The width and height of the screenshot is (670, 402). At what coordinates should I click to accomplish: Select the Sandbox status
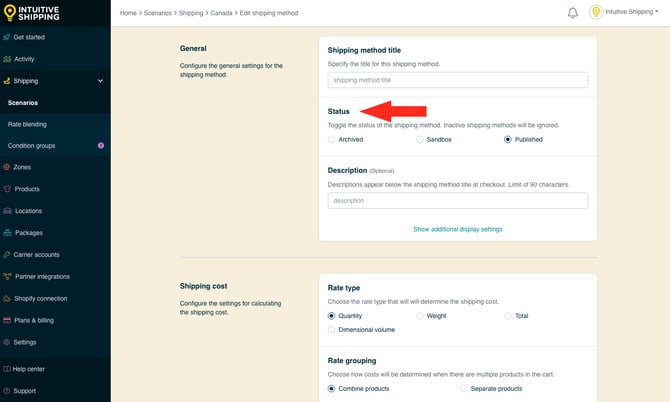pos(420,139)
